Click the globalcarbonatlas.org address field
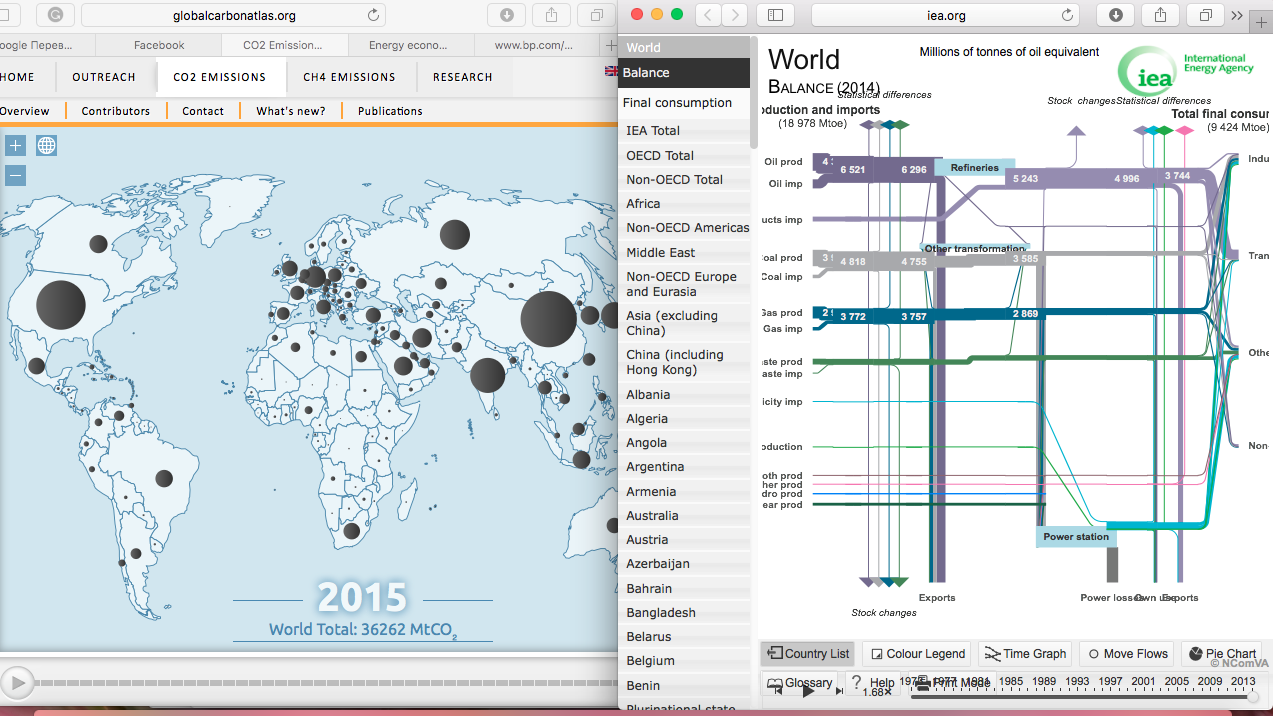 coord(234,15)
